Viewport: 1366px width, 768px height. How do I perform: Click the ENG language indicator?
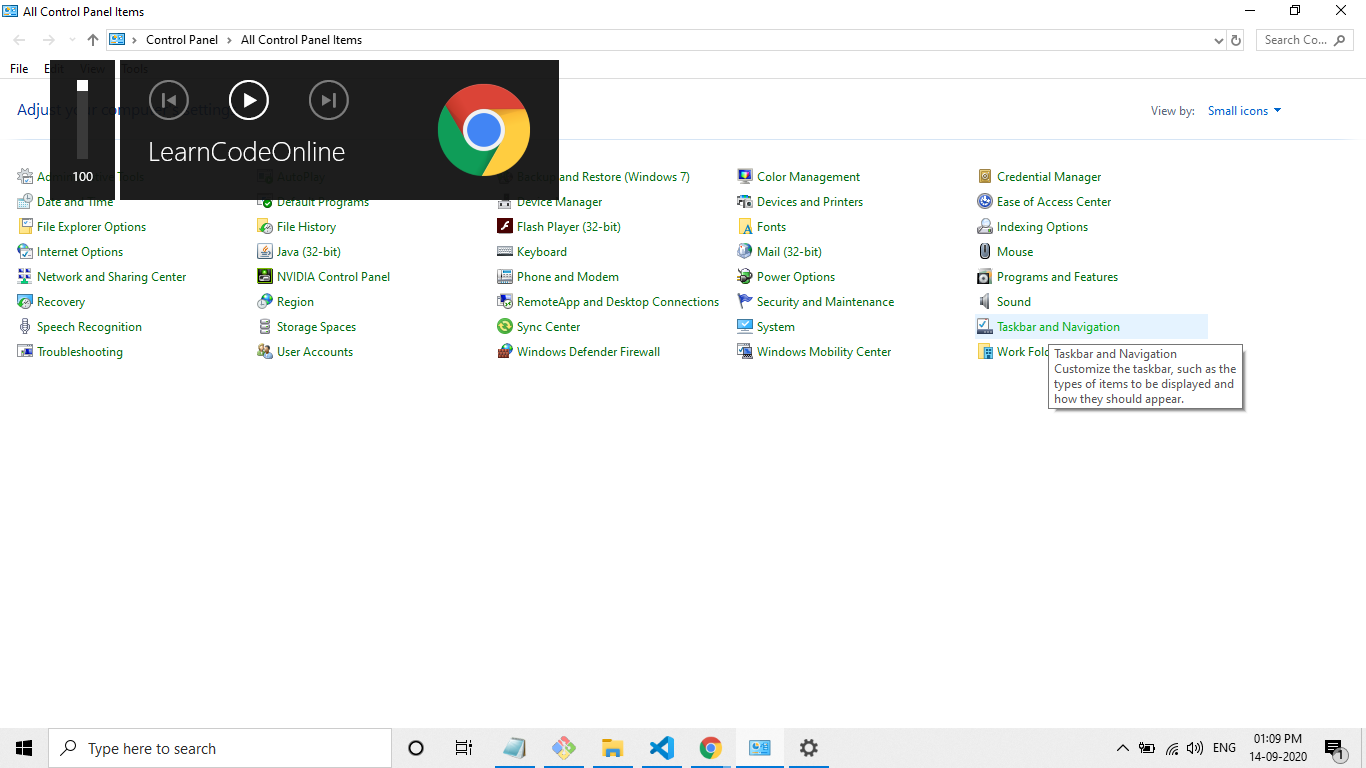(x=1224, y=748)
